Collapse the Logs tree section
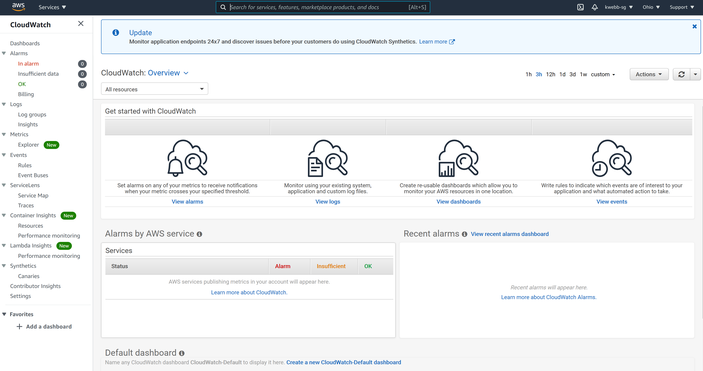 pos(4,104)
